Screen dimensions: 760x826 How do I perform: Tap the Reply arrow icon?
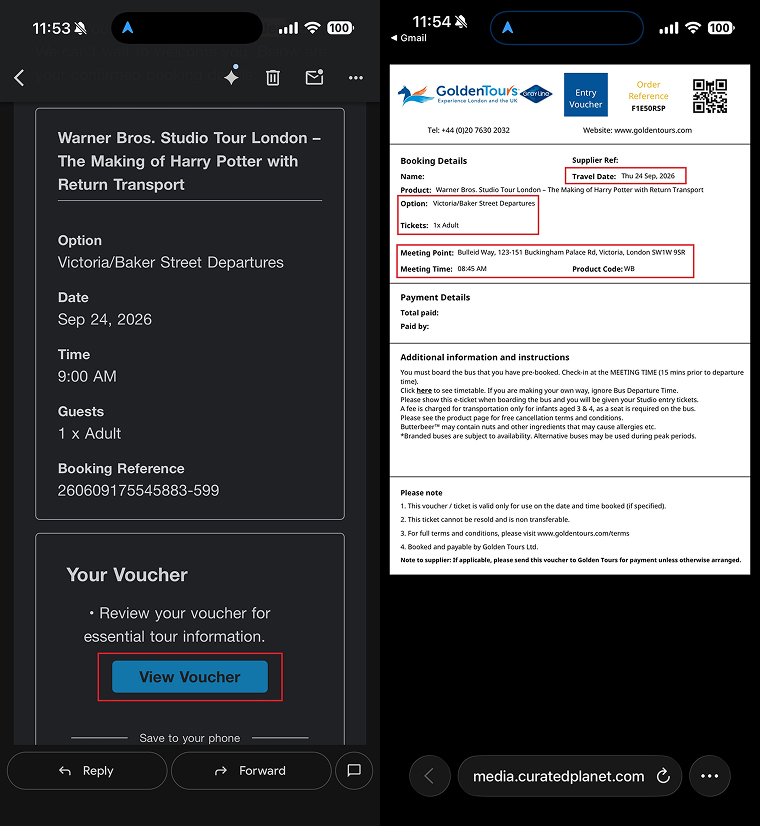click(65, 771)
